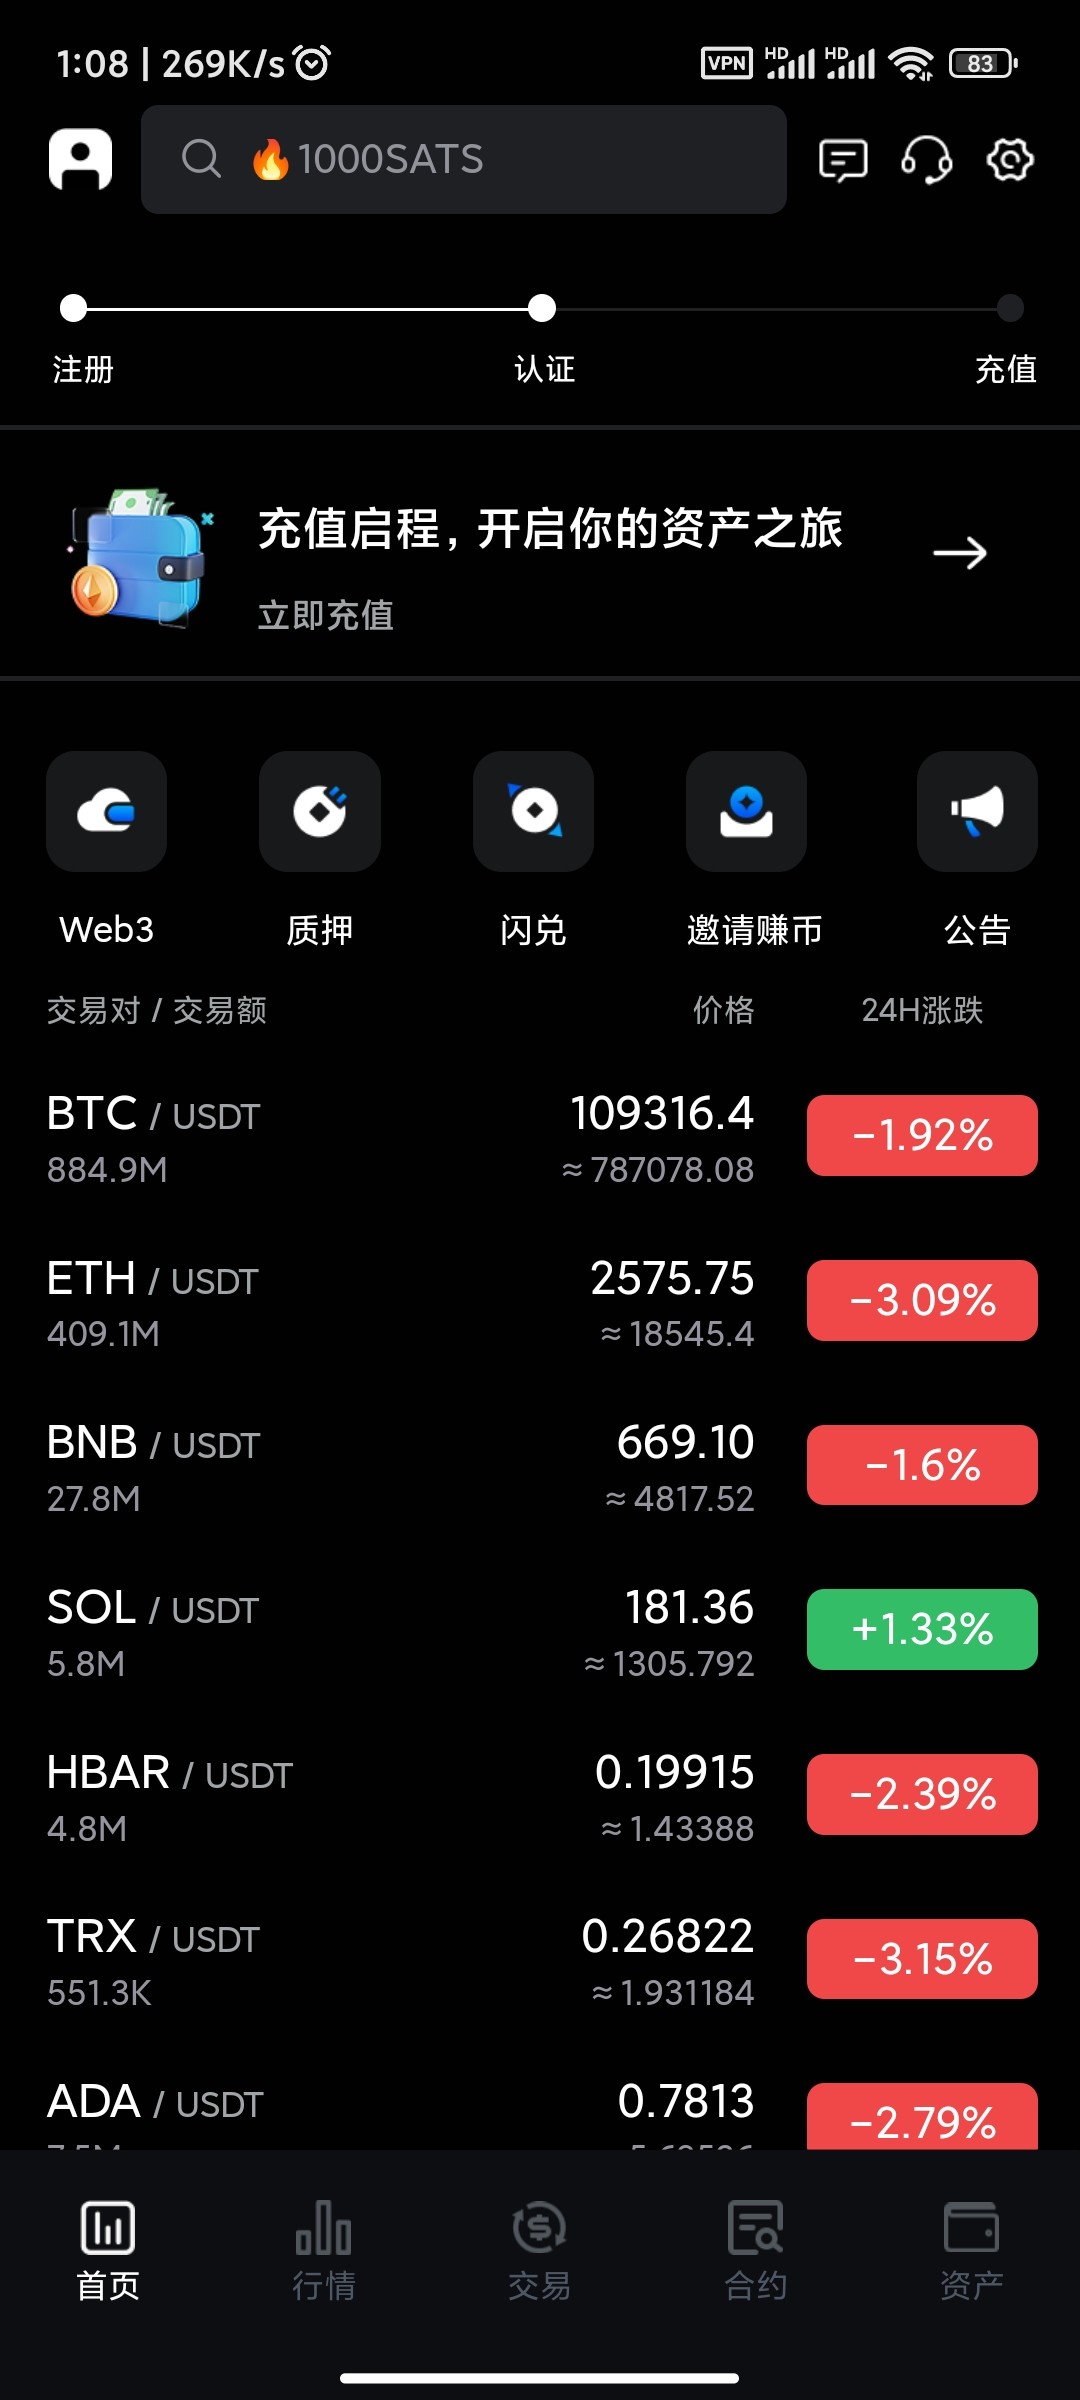
Task: Open the 闪兑 flash swap icon
Action: coord(533,811)
